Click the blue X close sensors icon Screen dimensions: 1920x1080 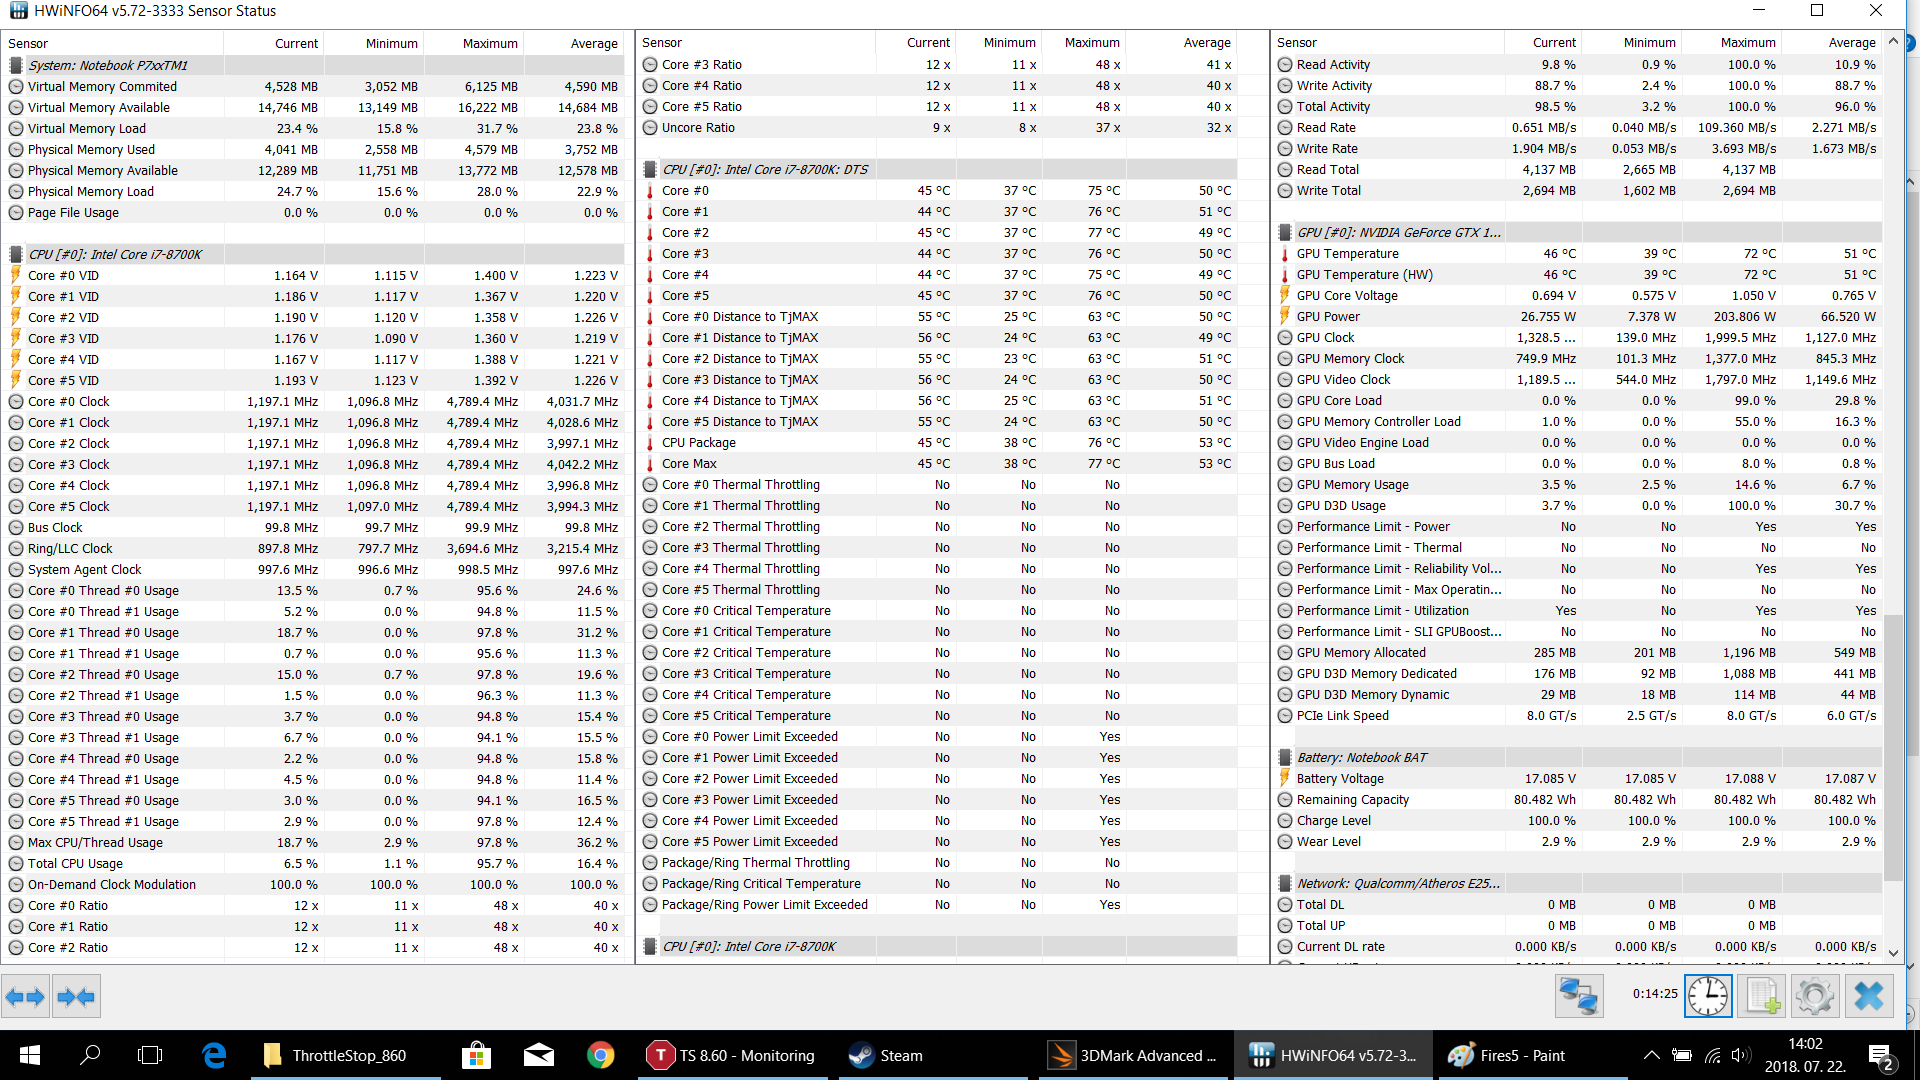tap(1868, 996)
